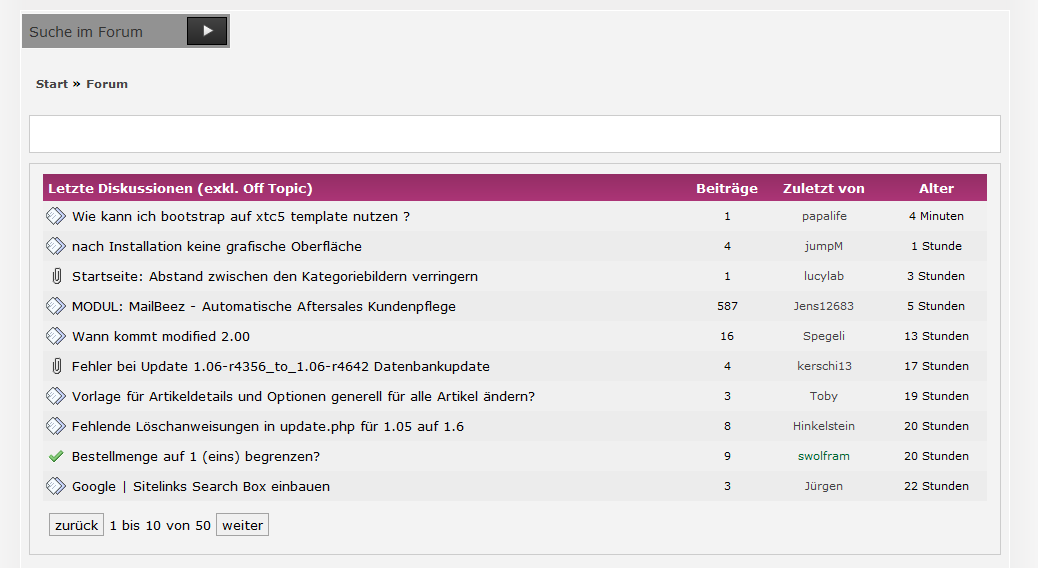Screen dimensions: 1038x568
Task: Click the Letzte Diskussionen table header
Action: tap(181, 188)
